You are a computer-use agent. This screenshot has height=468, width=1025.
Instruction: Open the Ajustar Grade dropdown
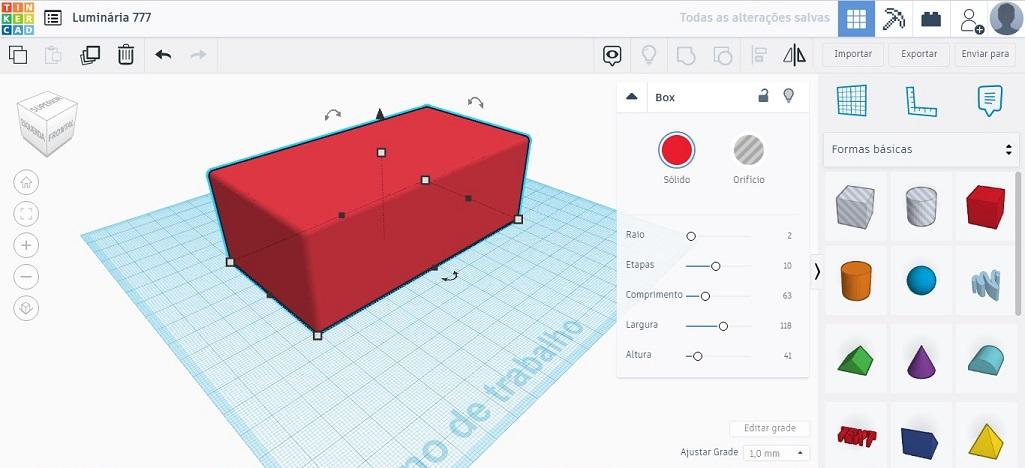pos(776,453)
